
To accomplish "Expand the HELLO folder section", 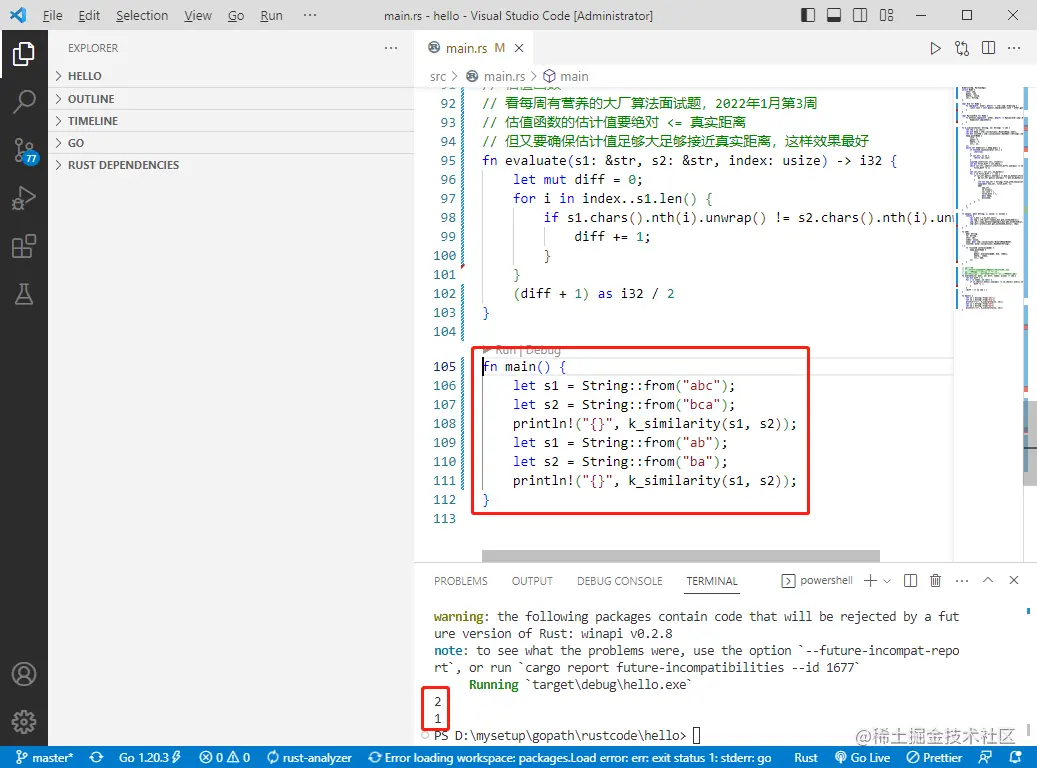I will click(231, 76).
